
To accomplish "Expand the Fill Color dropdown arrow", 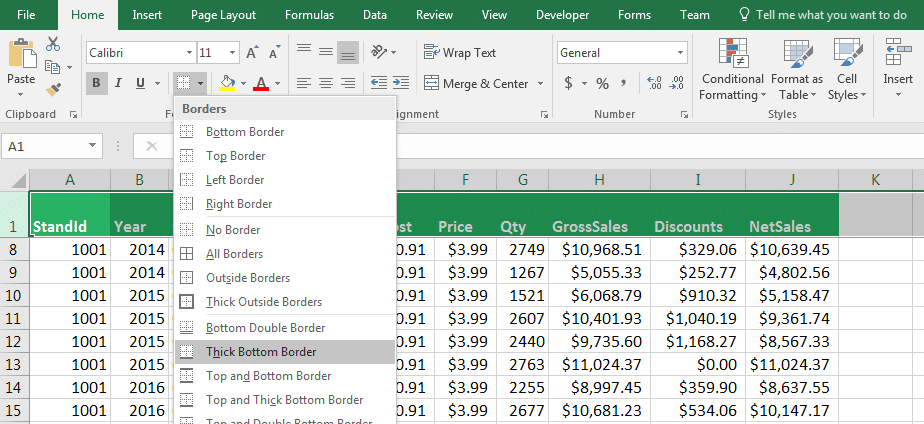I will [243, 84].
